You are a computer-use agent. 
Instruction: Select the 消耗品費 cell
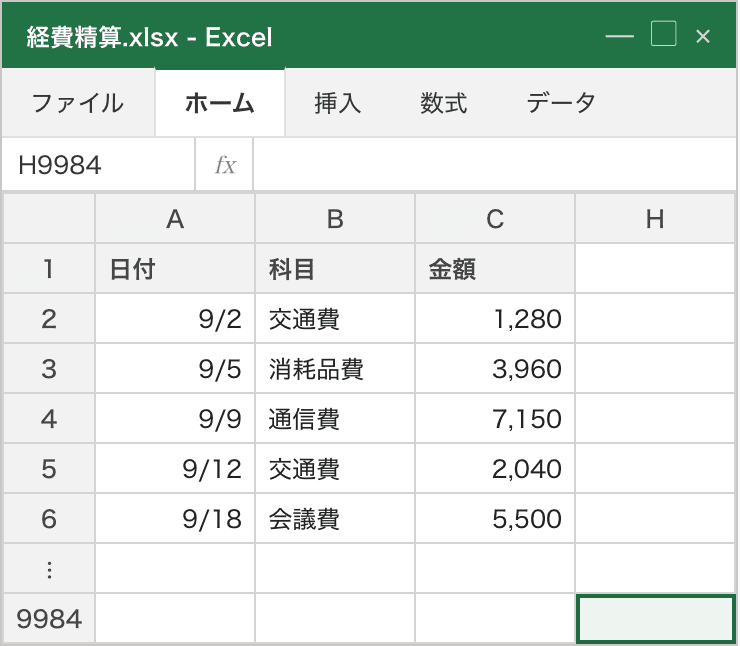pos(335,369)
